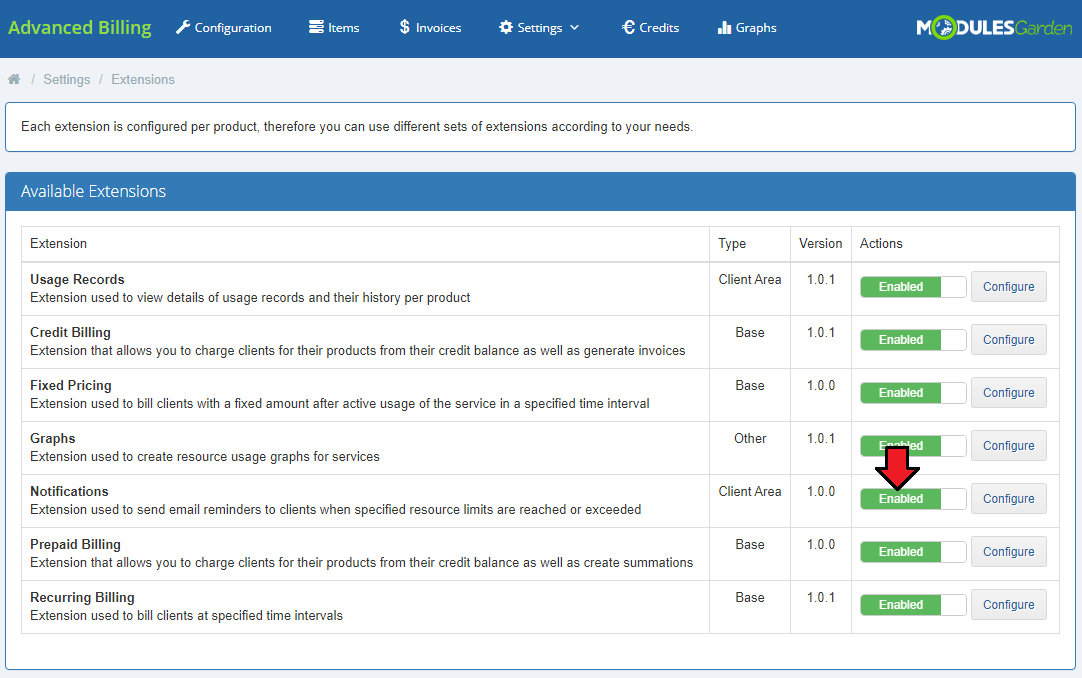The height and width of the screenshot is (678, 1082).
Task: Click the Notifications description text
Action: [335, 510]
